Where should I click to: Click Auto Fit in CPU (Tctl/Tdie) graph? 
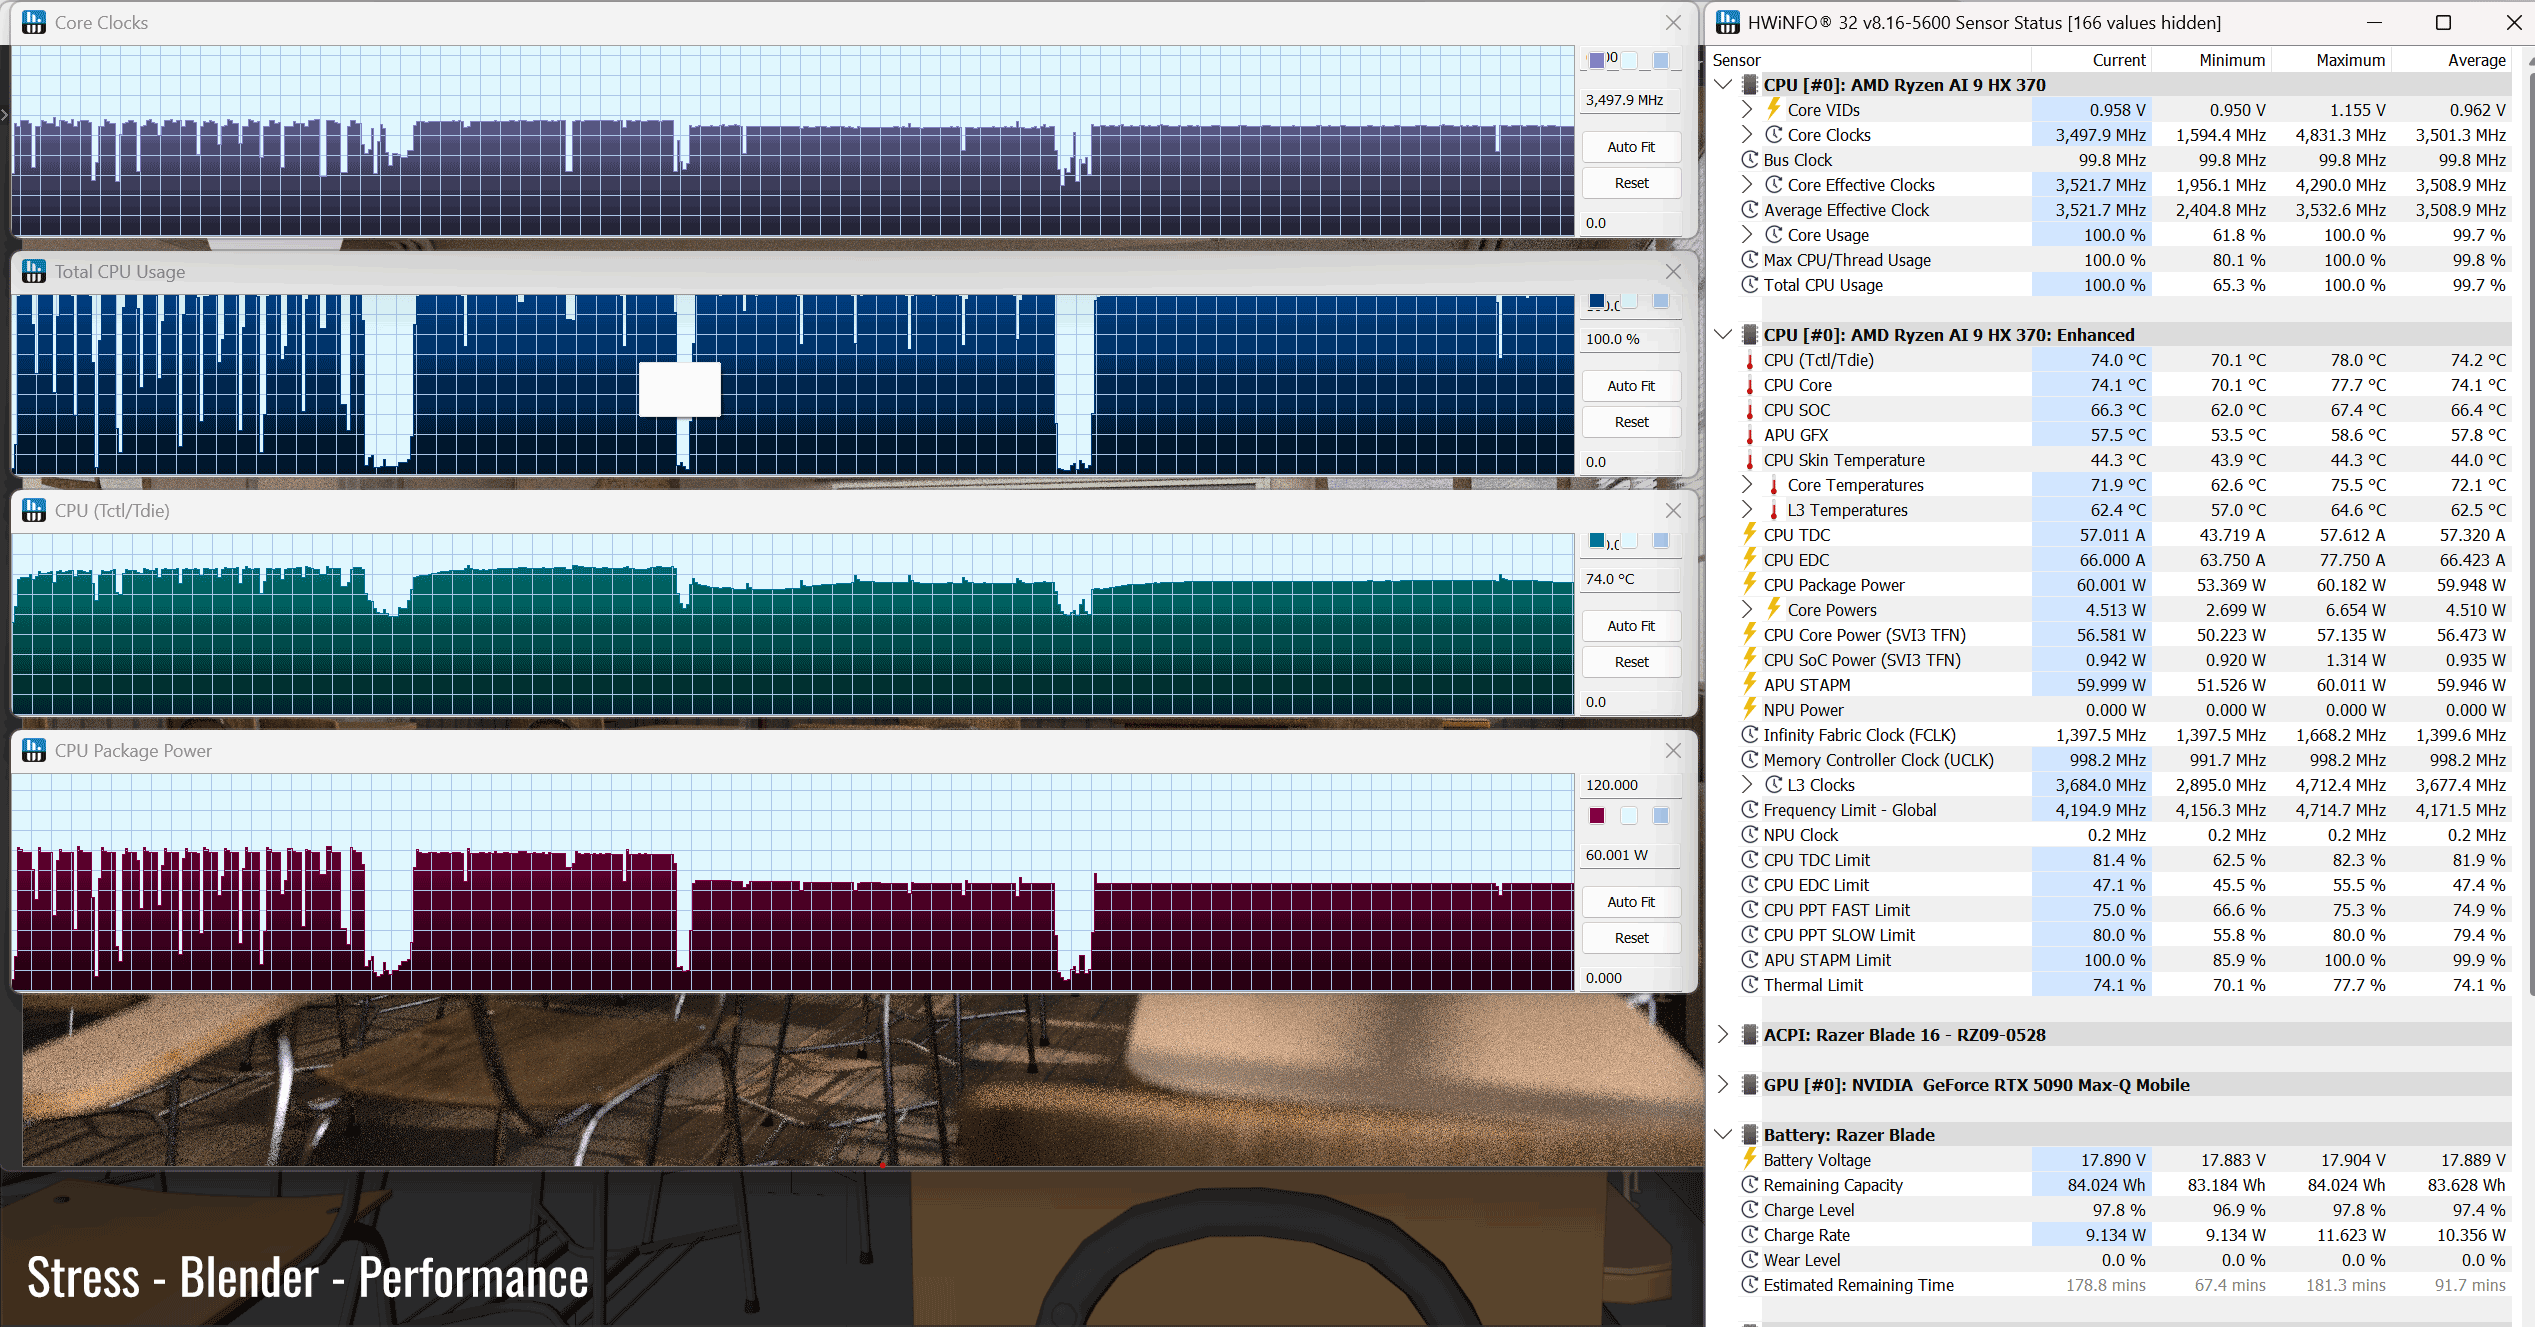(1631, 626)
